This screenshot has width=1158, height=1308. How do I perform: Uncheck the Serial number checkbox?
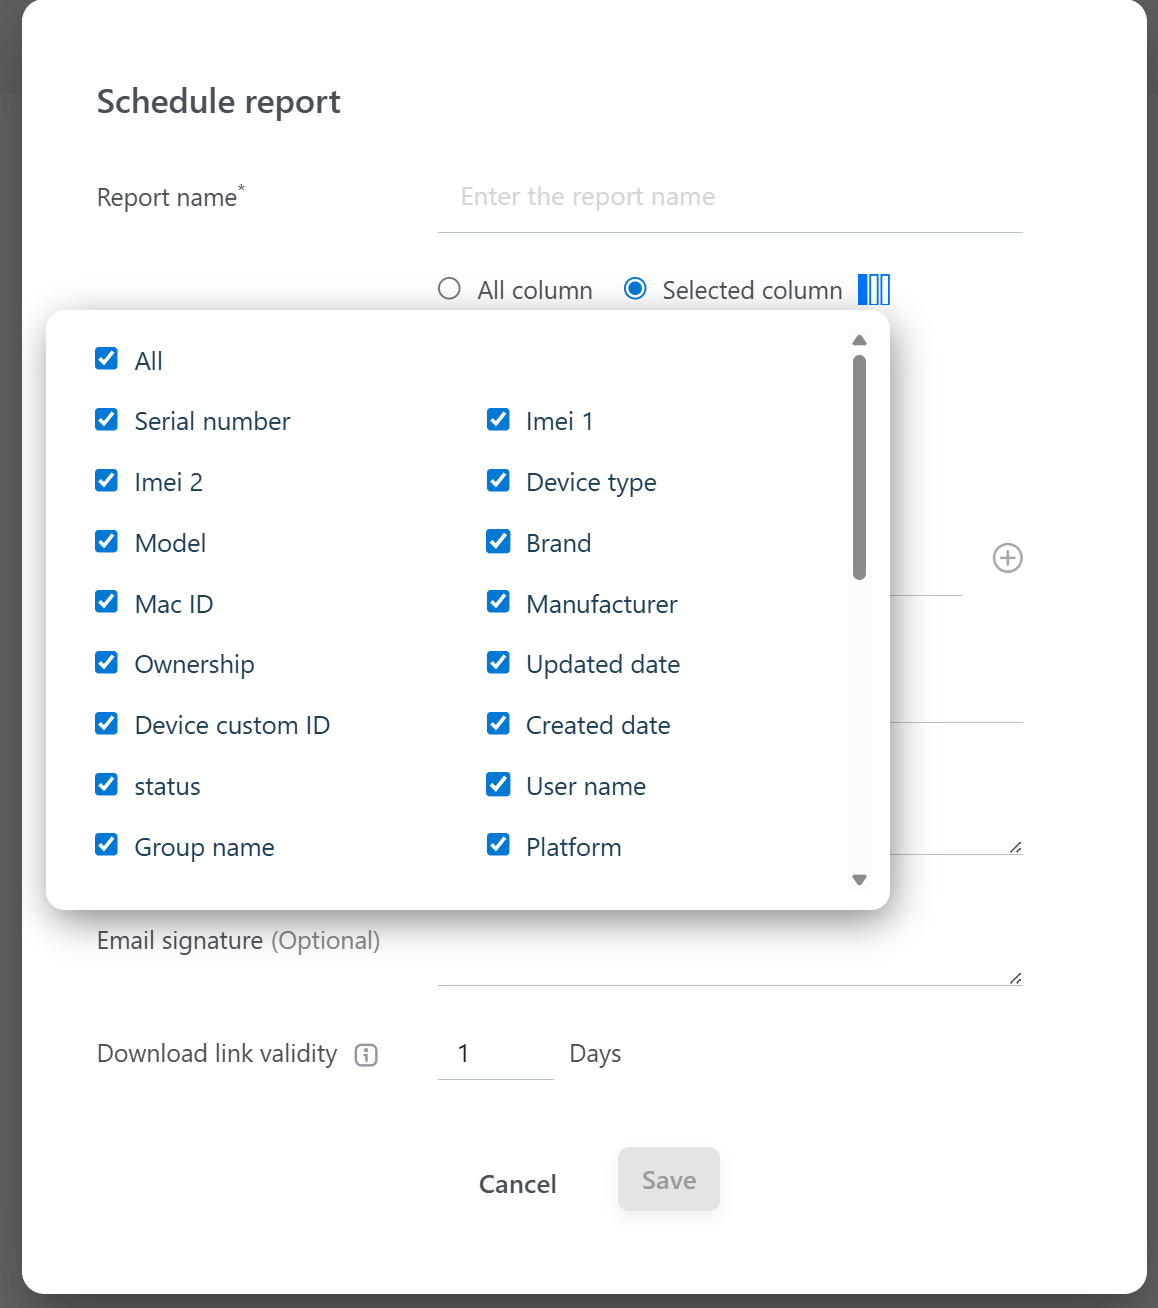pos(107,420)
